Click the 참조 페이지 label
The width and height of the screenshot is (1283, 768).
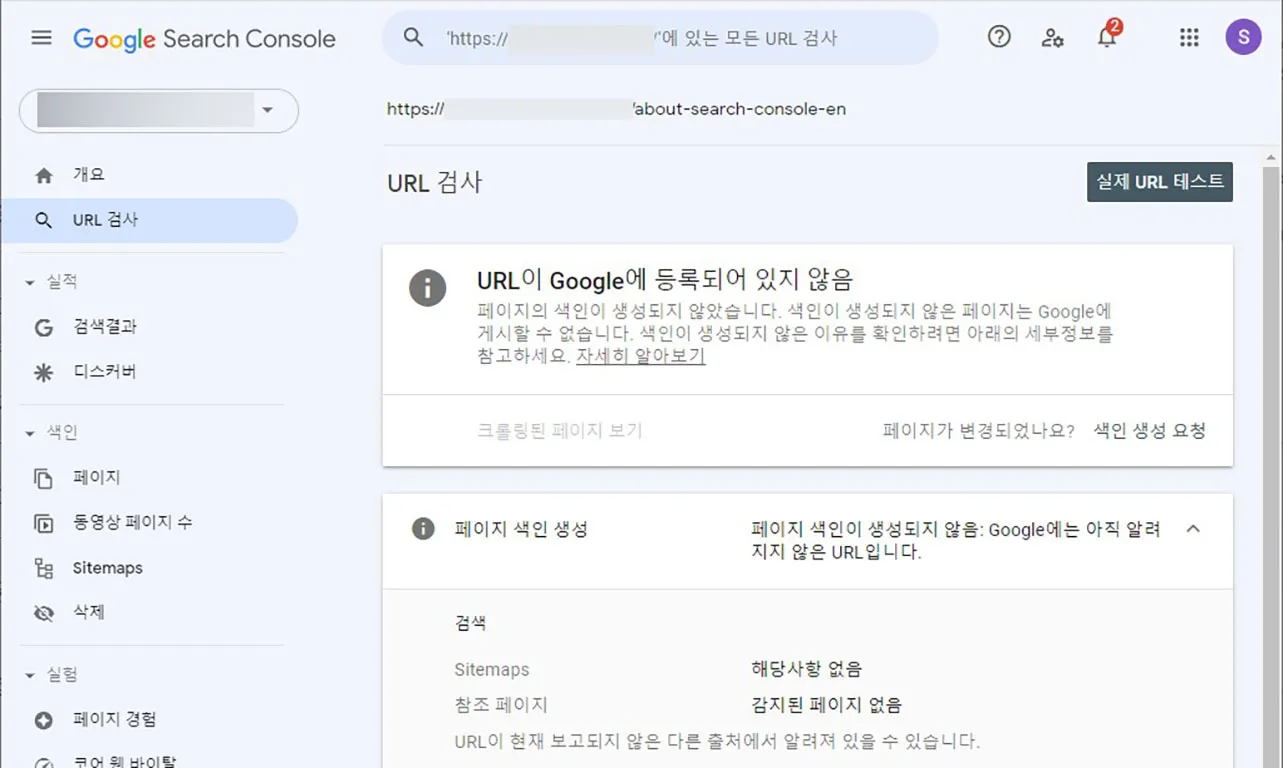501,705
